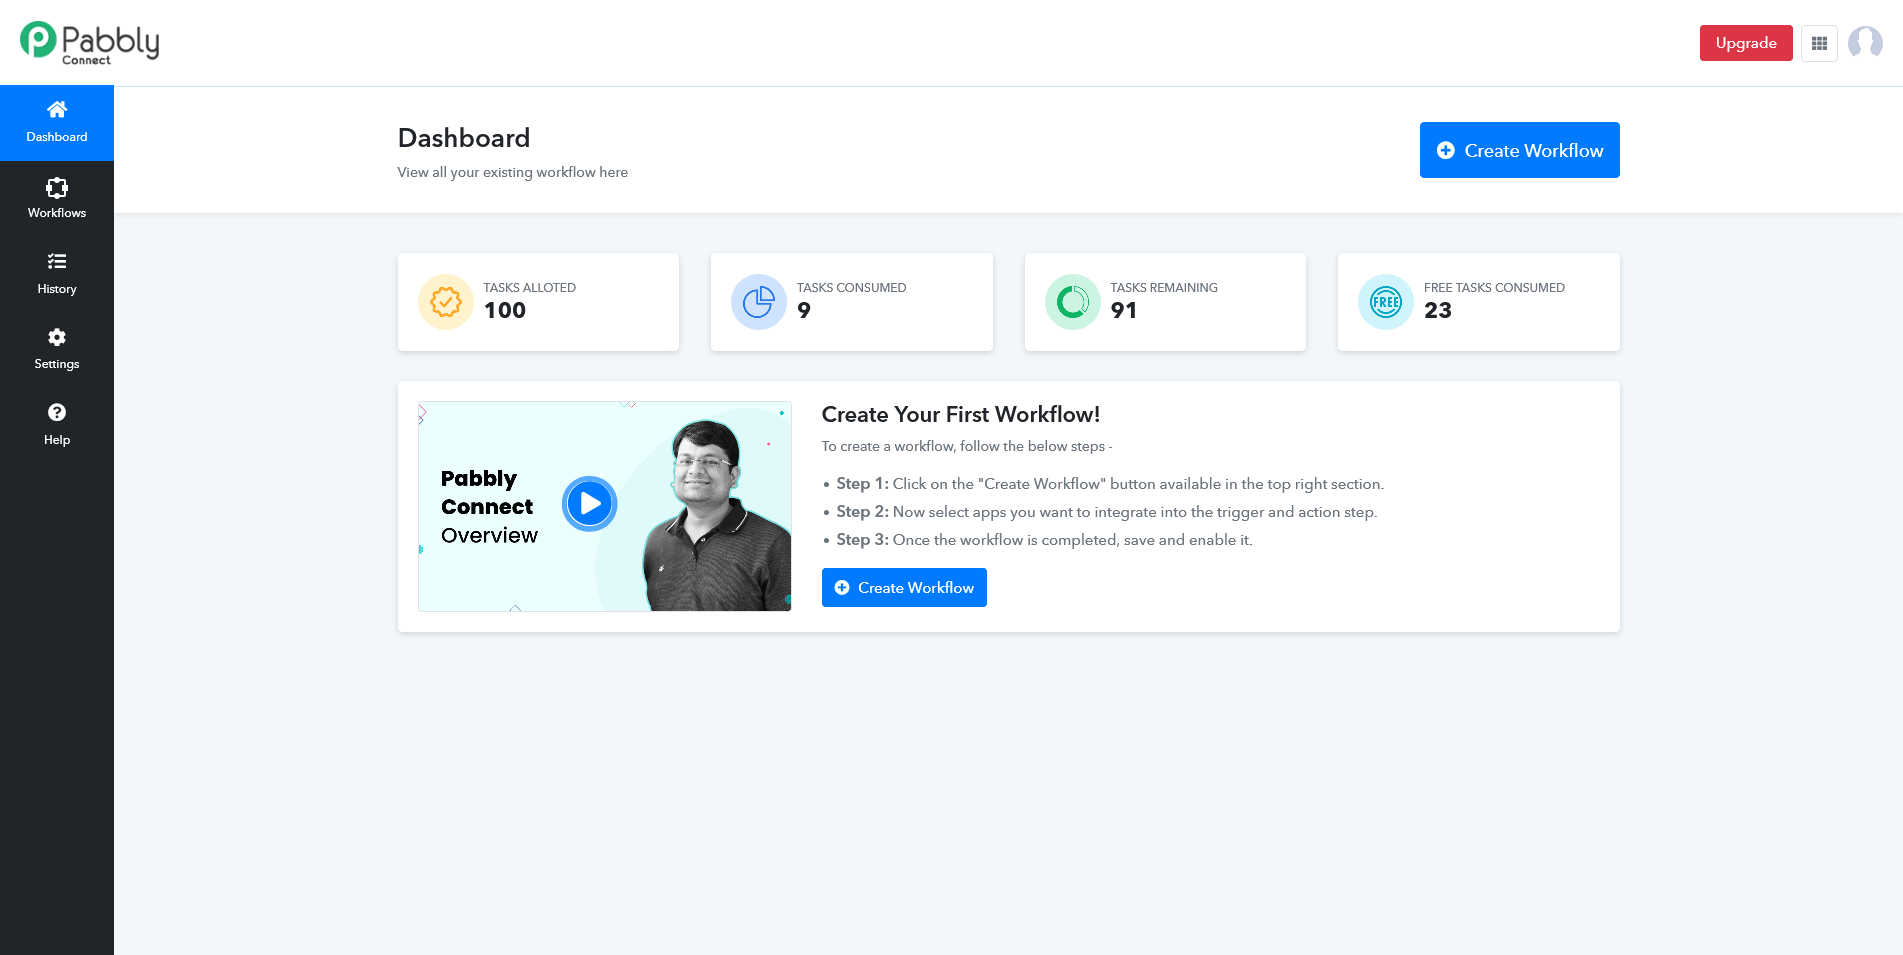Go to Dashboard in sidebar

(57, 123)
